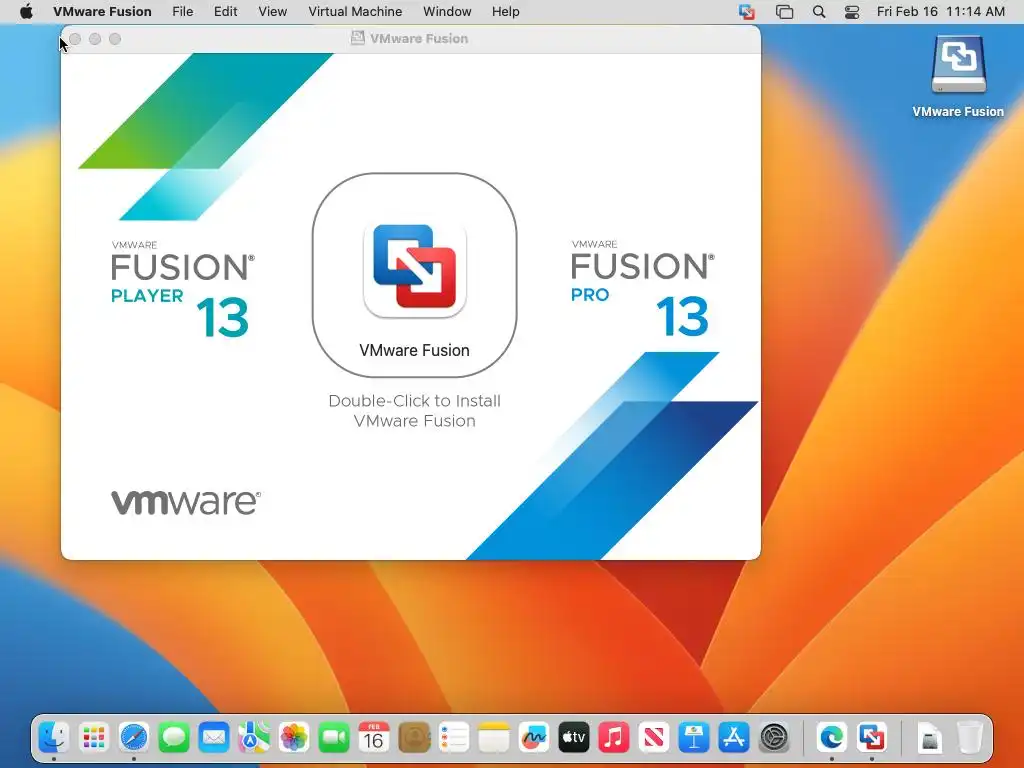Open the VMware Fusion disk icon on desktop

tap(958, 65)
